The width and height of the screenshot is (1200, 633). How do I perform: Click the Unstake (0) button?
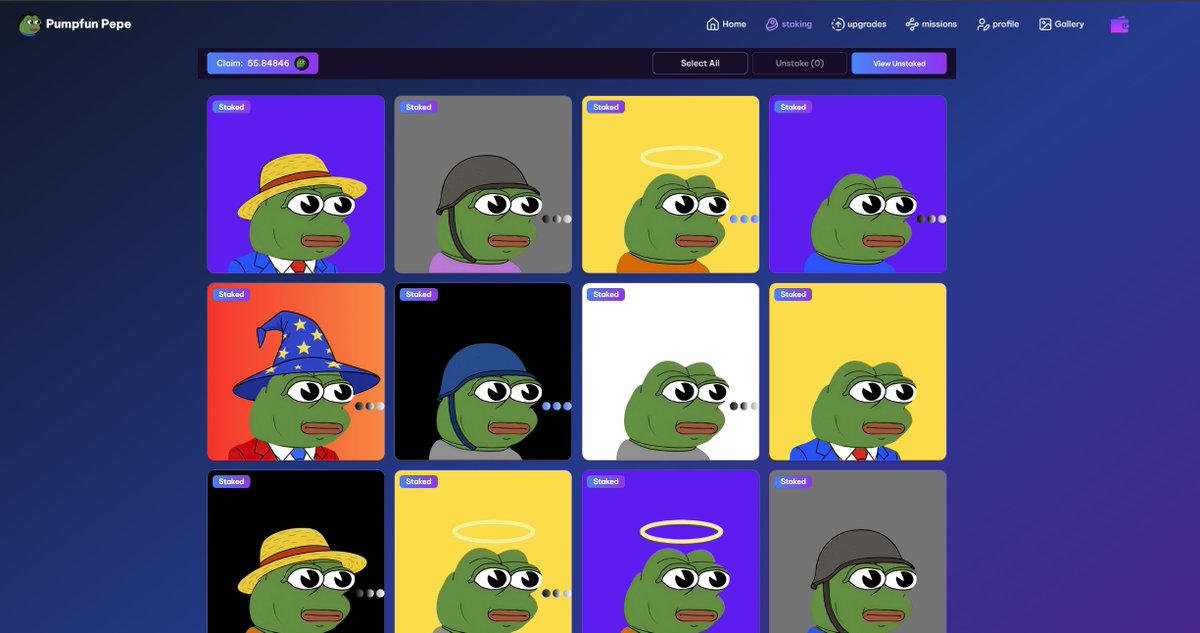click(800, 63)
